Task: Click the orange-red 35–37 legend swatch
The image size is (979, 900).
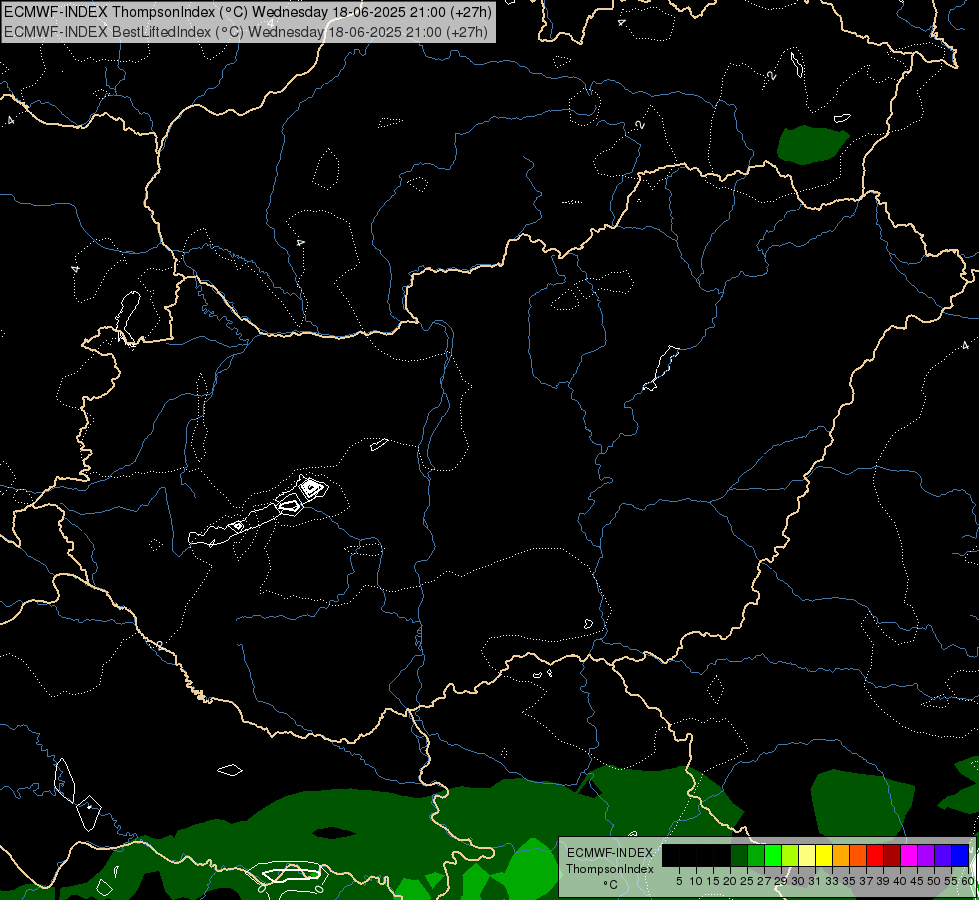Action: tap(857, 855)
